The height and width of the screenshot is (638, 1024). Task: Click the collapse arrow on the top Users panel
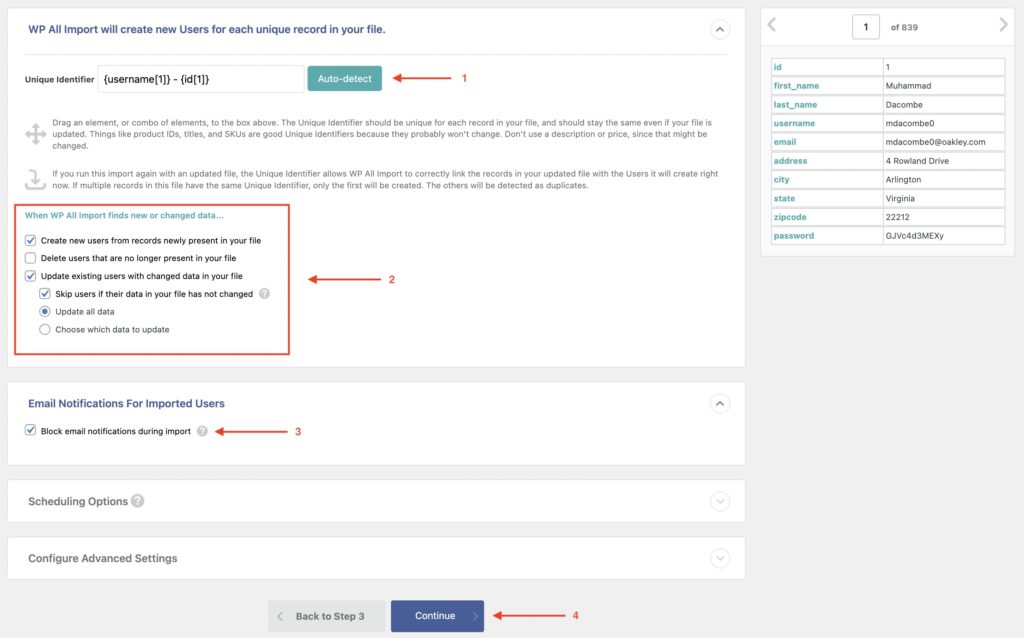[719, 29]
